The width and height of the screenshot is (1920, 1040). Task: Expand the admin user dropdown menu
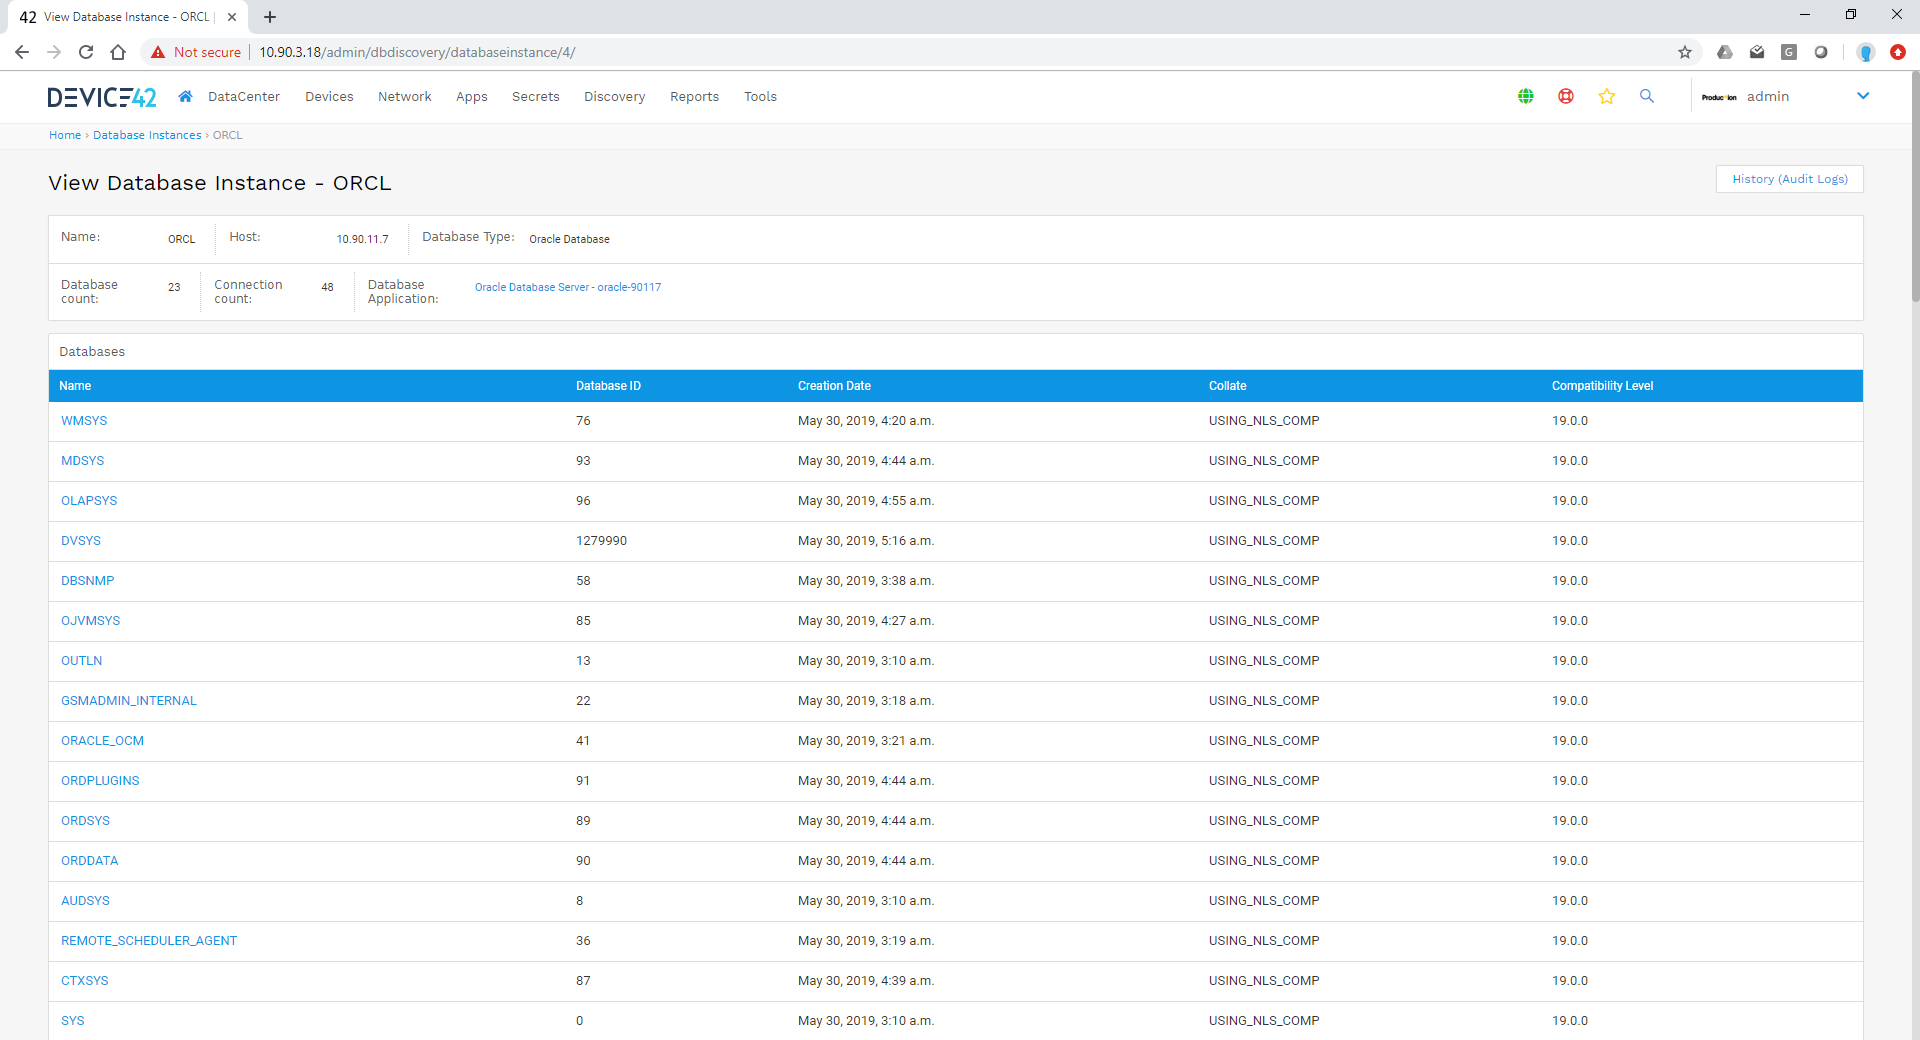[x=1863, y=96]
